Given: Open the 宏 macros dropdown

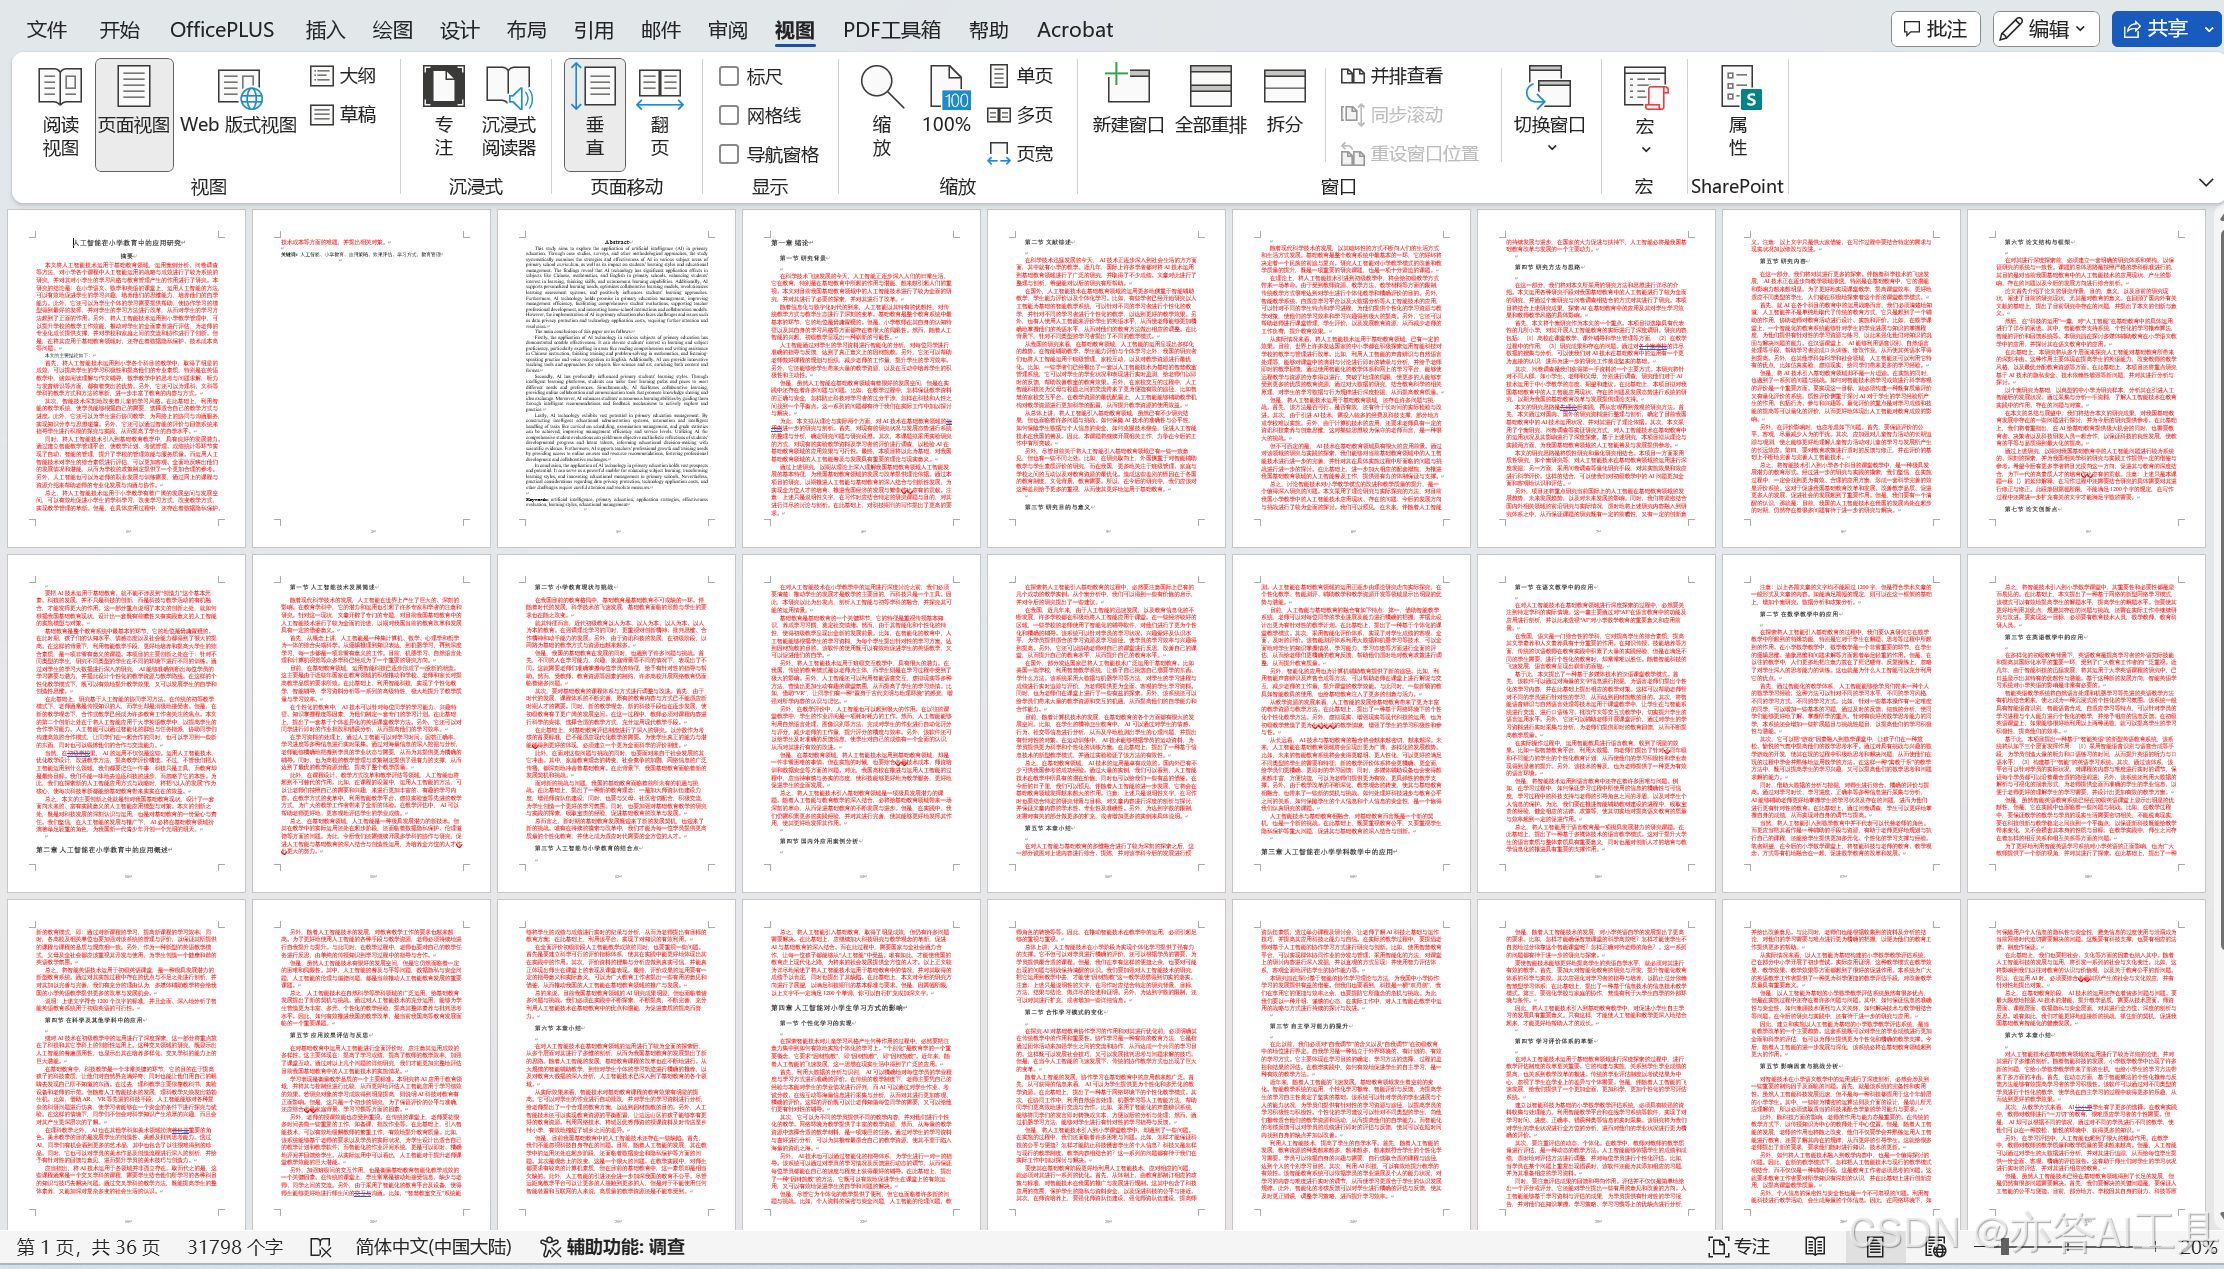Looking at the screenshot, I should pyautogui.click(x=1644, y=147).
